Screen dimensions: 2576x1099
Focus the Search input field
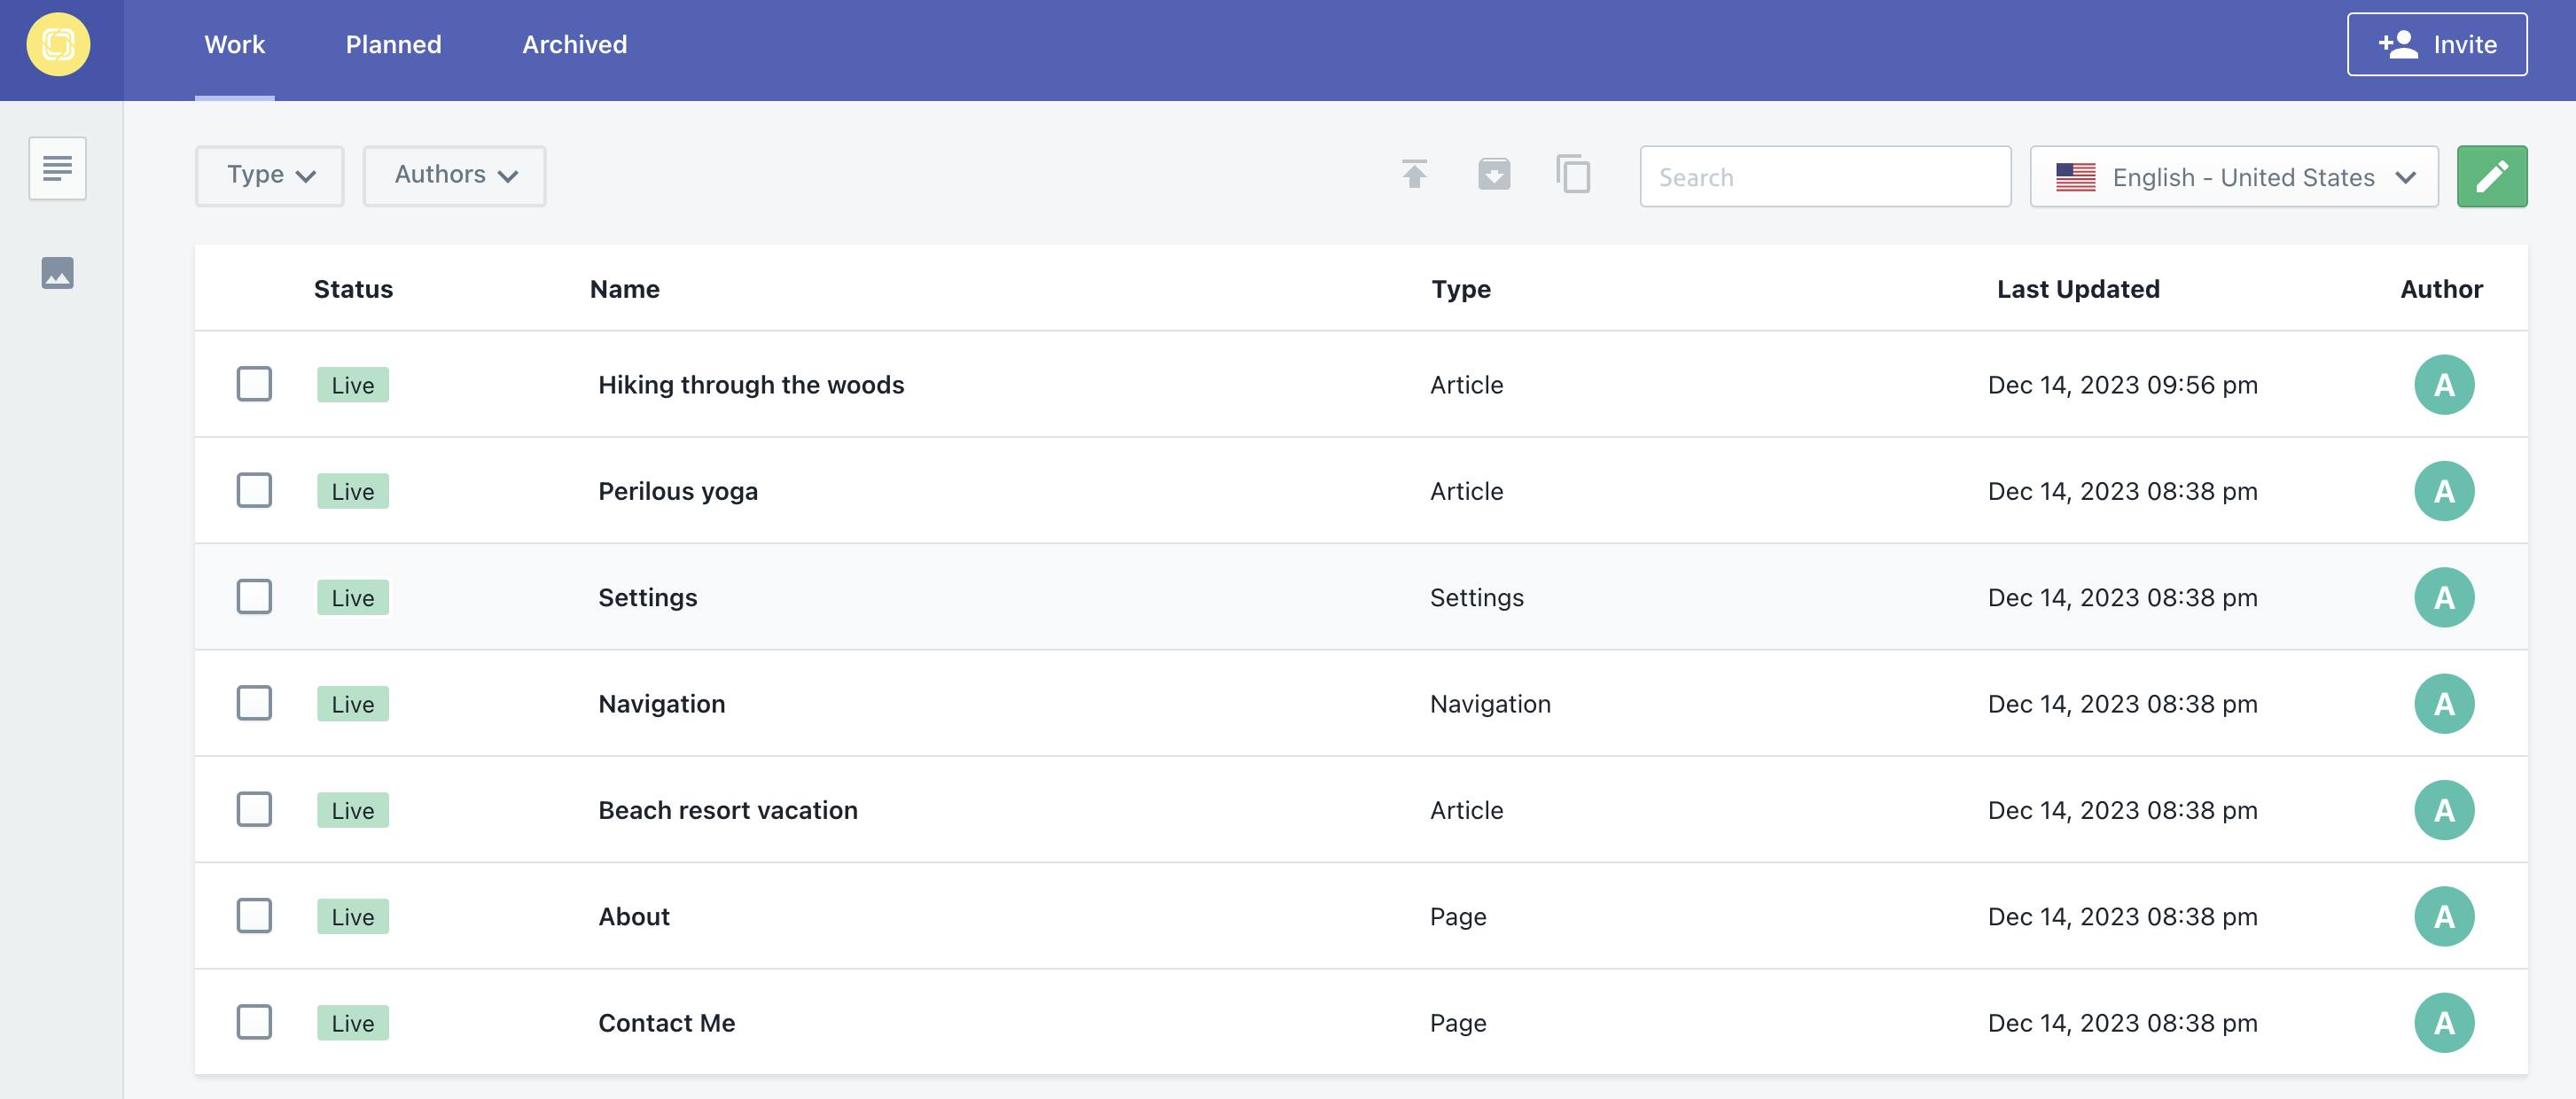(x=1824, y=177)
